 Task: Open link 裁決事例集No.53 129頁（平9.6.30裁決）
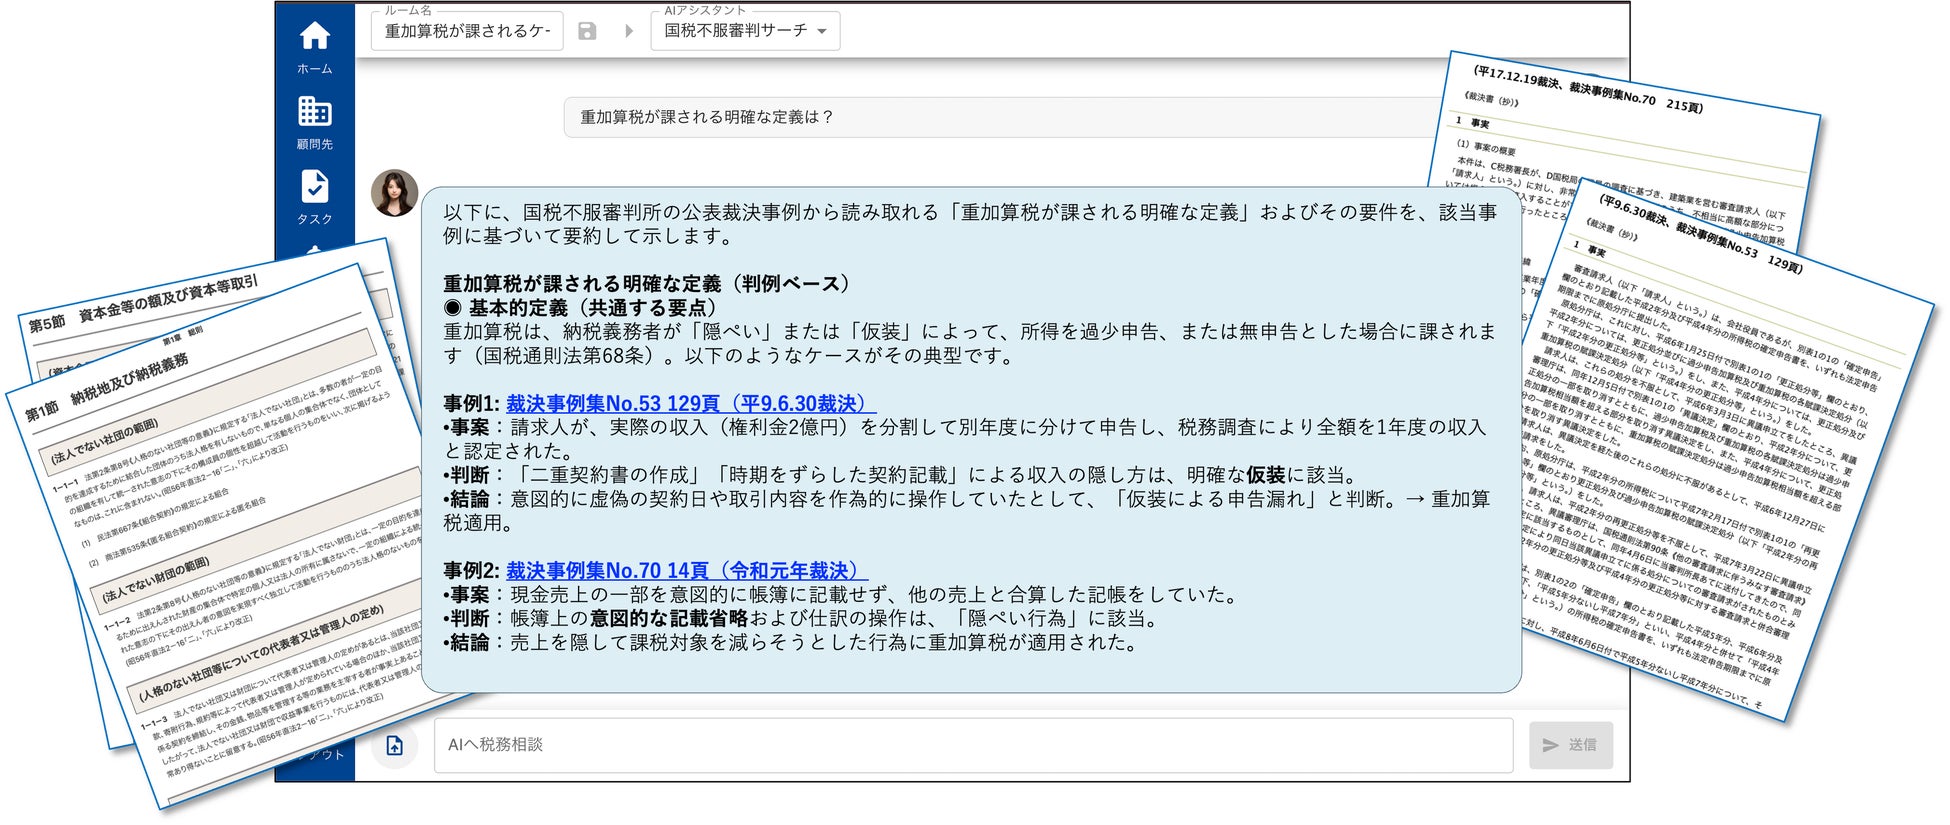pos(690,404)
